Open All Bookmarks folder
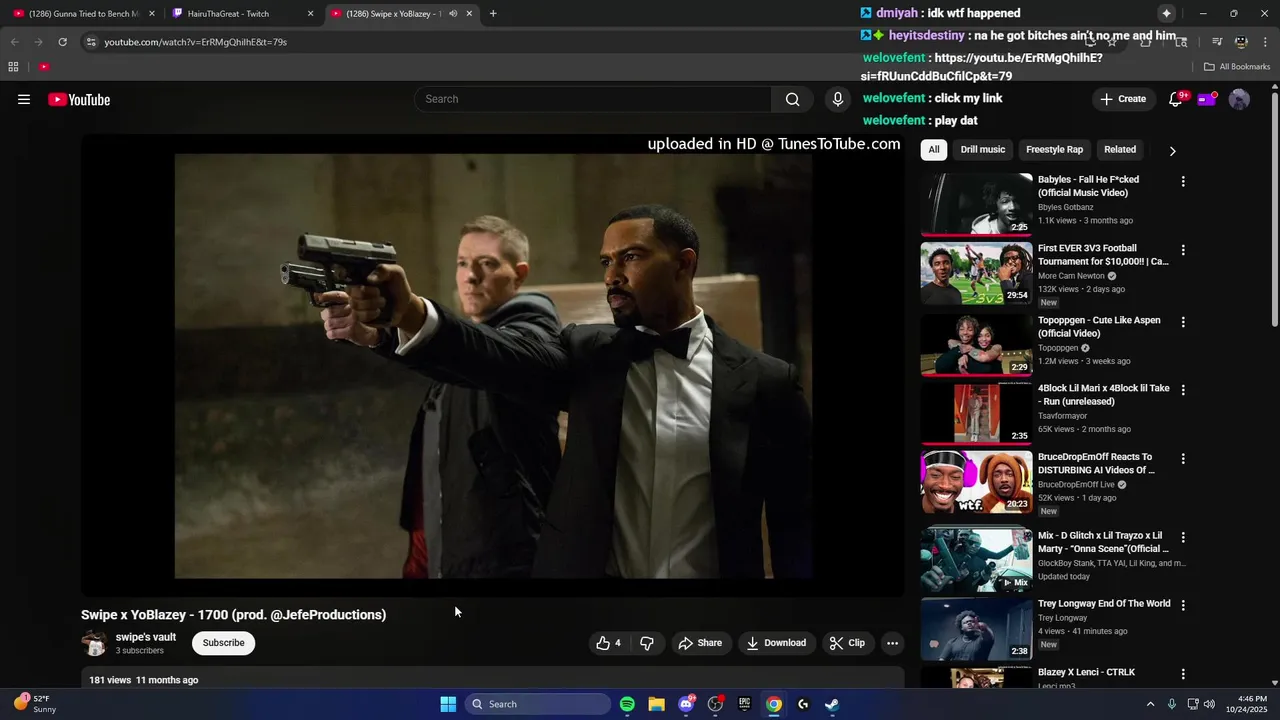Viewport: 1280px width, 720px height. [x=1237, y=67]
